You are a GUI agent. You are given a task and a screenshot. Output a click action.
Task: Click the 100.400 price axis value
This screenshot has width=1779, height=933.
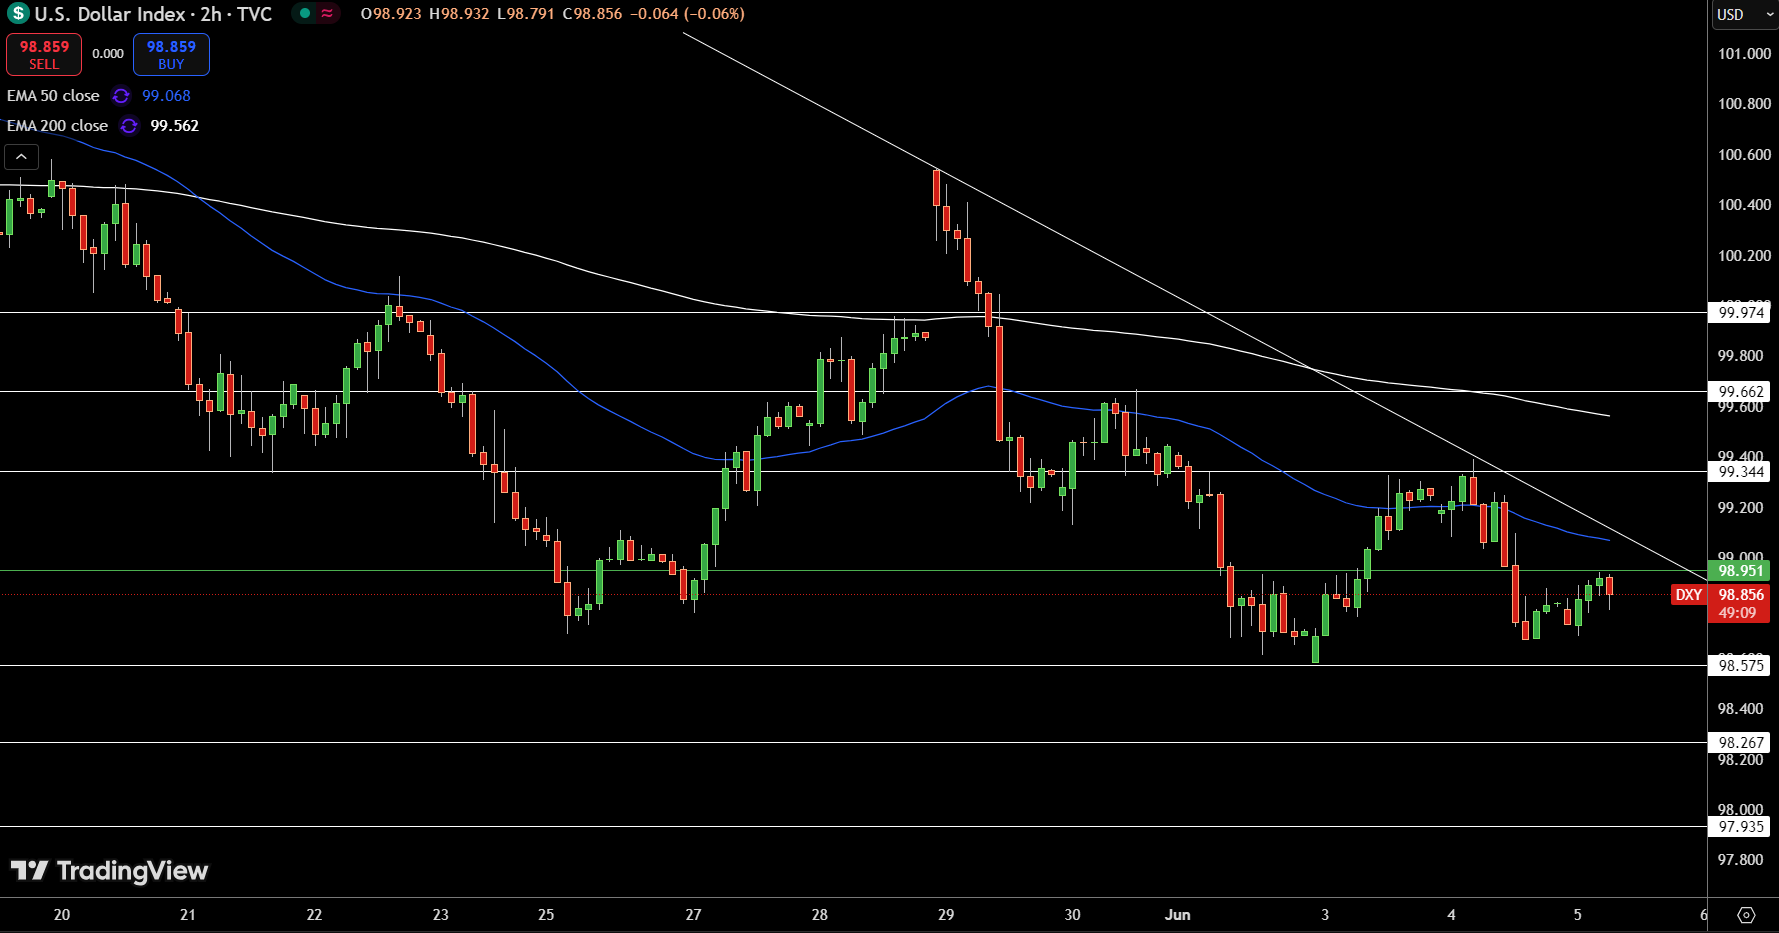click(x=1744, y=205)
